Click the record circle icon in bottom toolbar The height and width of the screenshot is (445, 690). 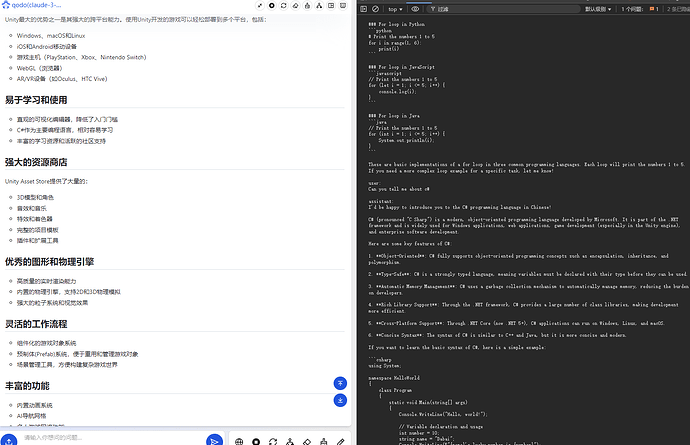pos(256,441)
